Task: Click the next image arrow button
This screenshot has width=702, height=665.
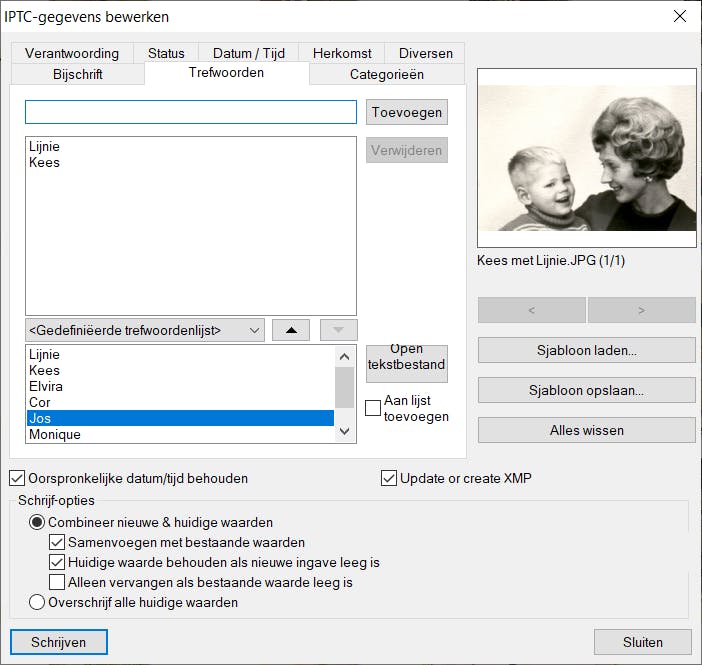Action: pos(641,311)
